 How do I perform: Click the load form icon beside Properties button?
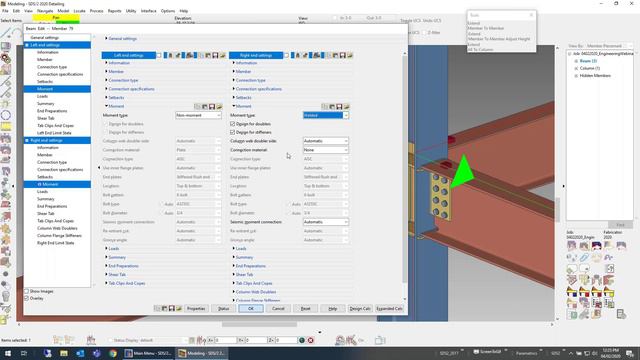pyautogui.click(x=179, y=309)
